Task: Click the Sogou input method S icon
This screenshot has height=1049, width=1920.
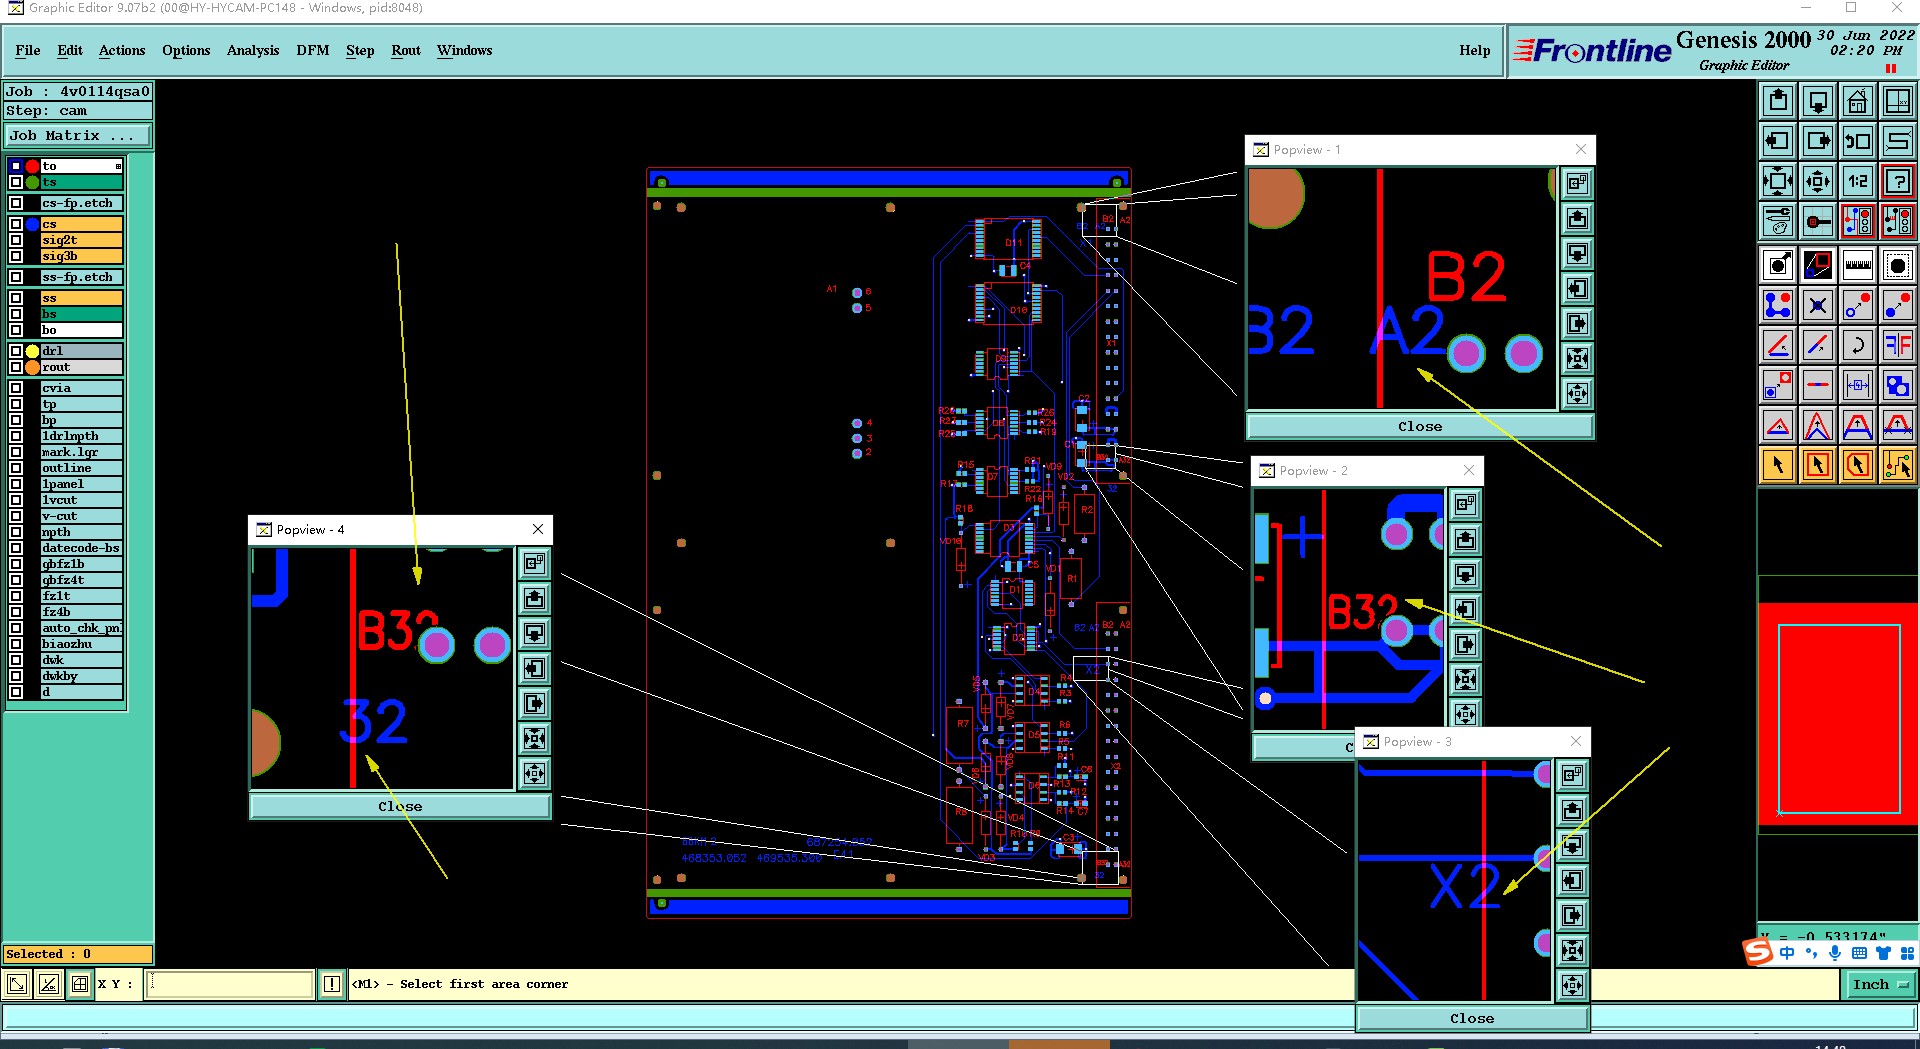Action: [1758, 952]
